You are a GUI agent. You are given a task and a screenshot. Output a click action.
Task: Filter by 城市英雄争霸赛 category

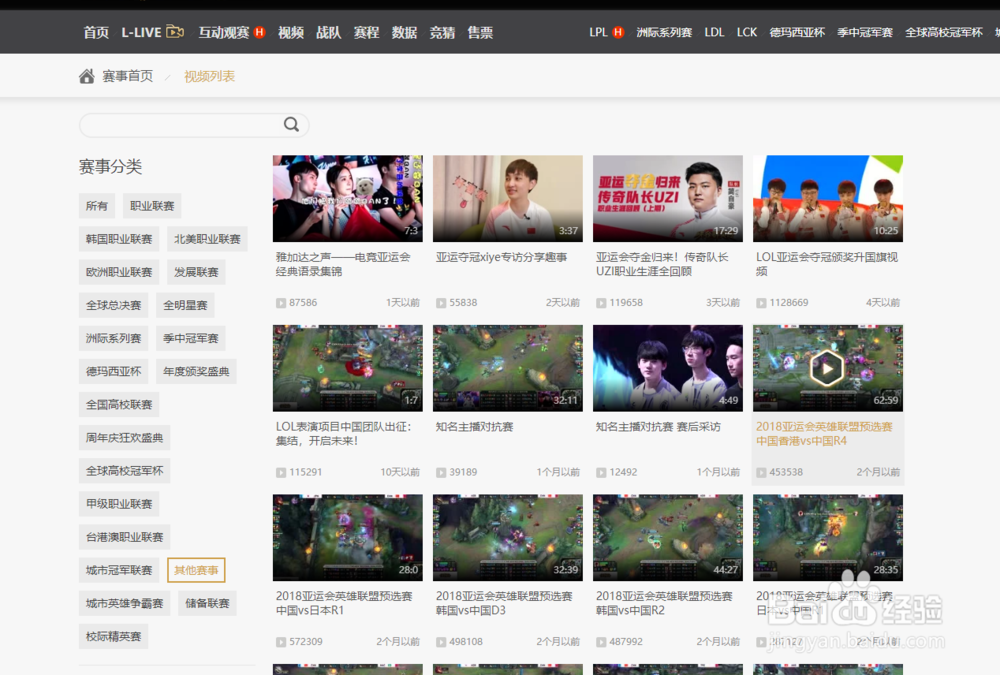pos(124,604)
